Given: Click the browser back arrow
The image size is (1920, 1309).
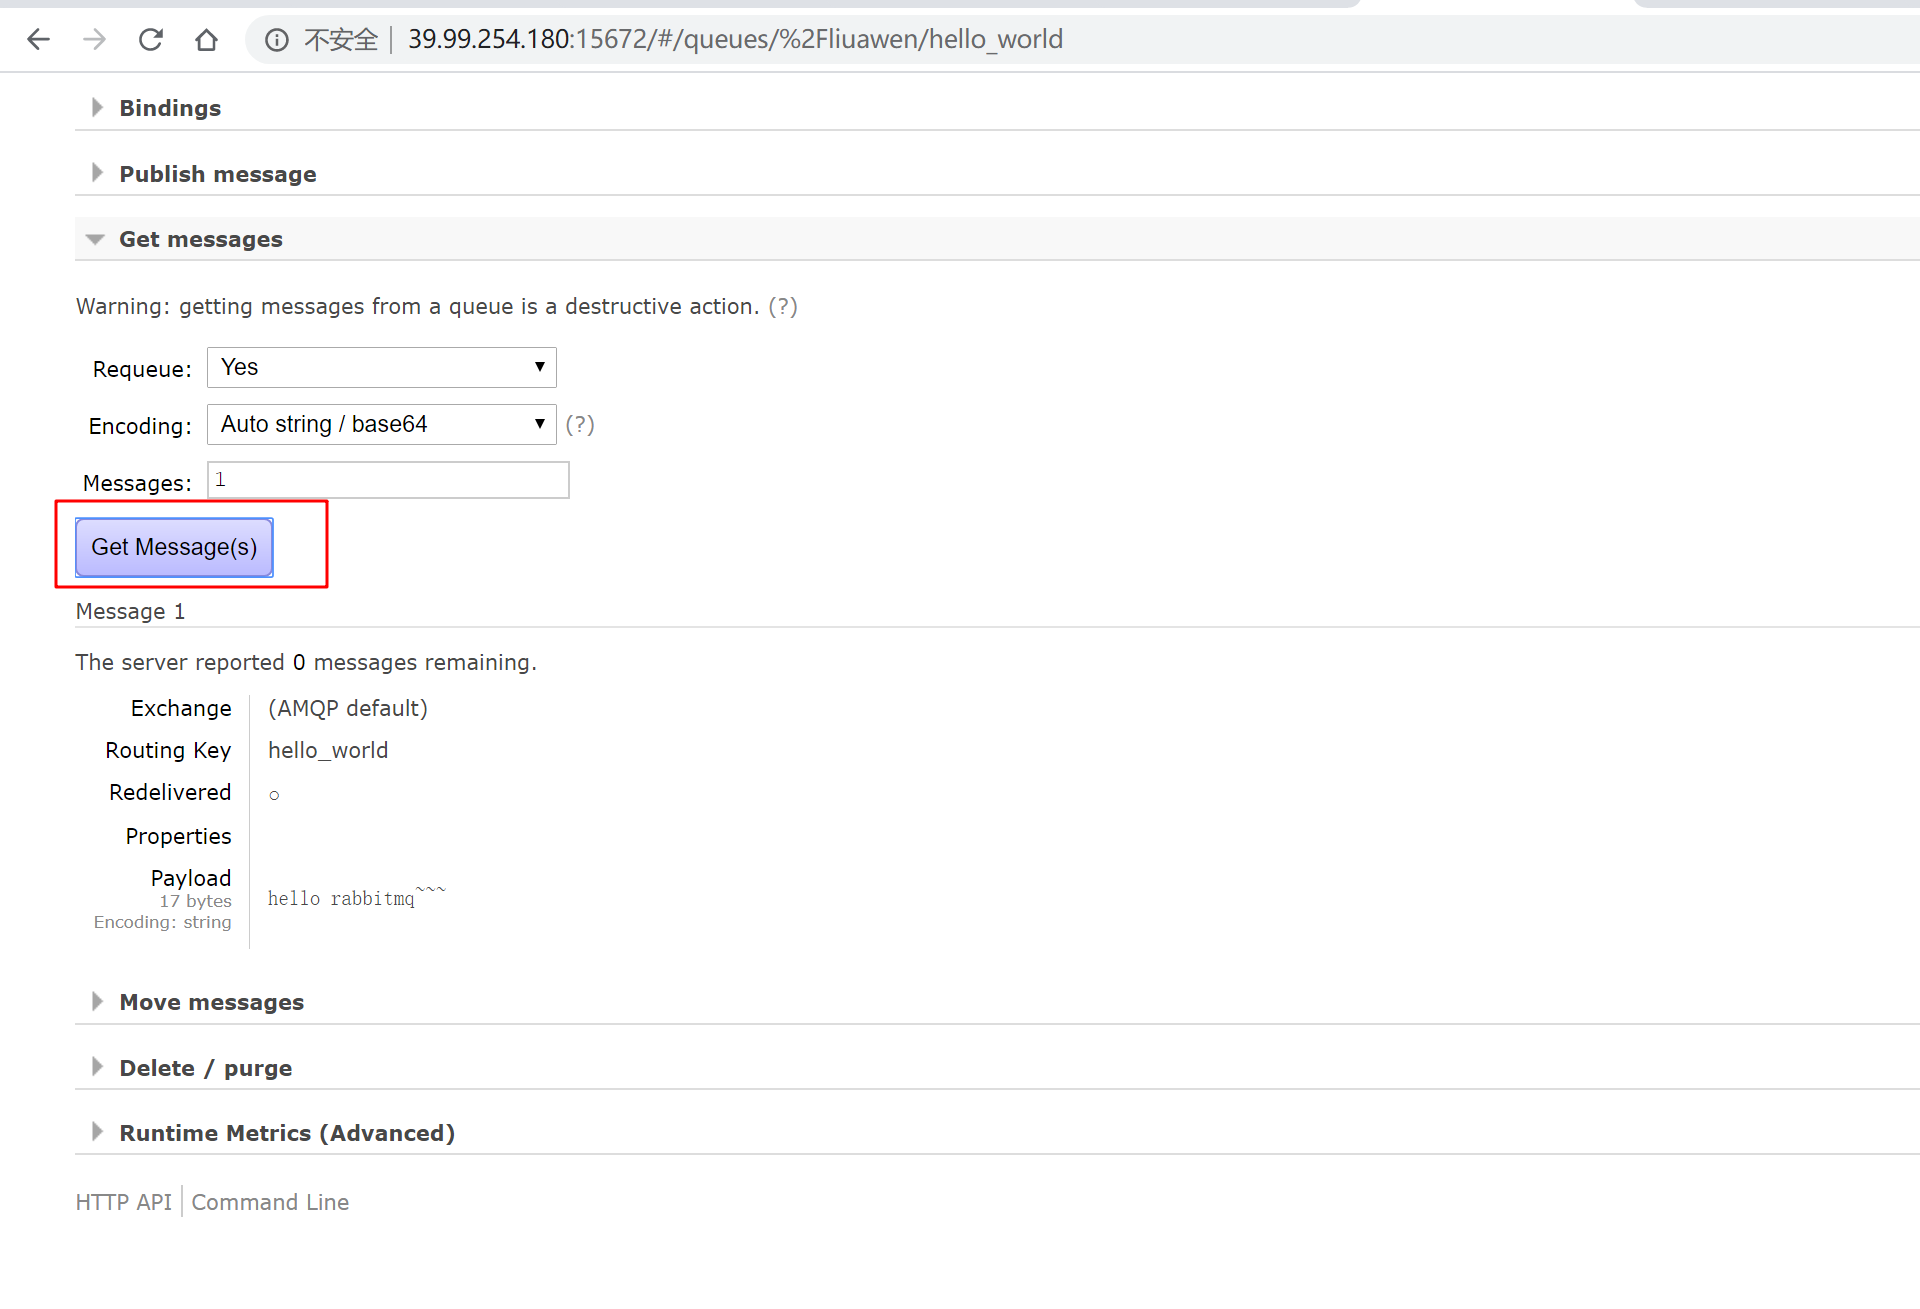Looking at the screenshot, I should pos(38,40).
